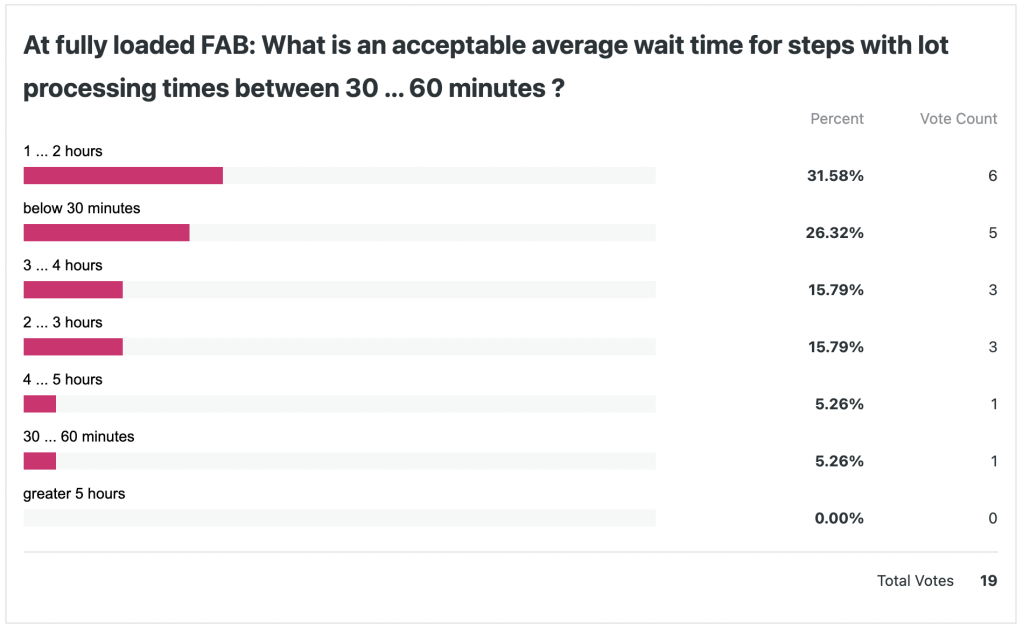Click the short 4 ... 5 hours bar
Screen dimensions: 1023x629
[40, 404]
